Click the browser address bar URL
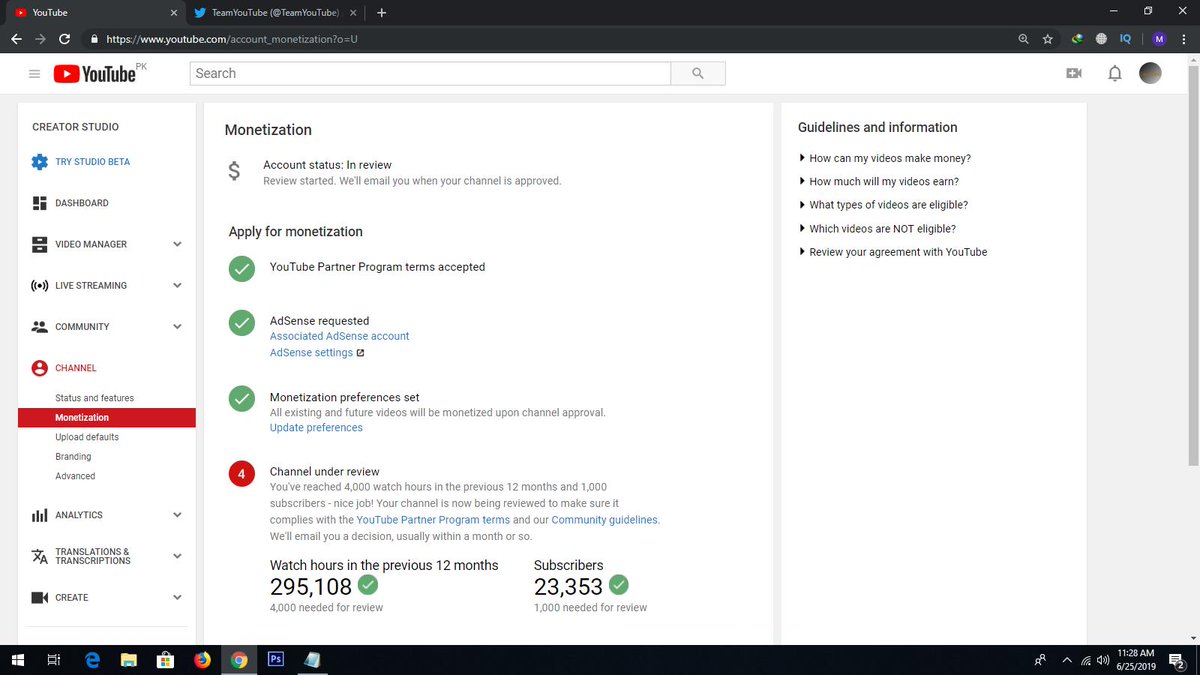This screenshot has height=675, width=1200. [232, 39]
